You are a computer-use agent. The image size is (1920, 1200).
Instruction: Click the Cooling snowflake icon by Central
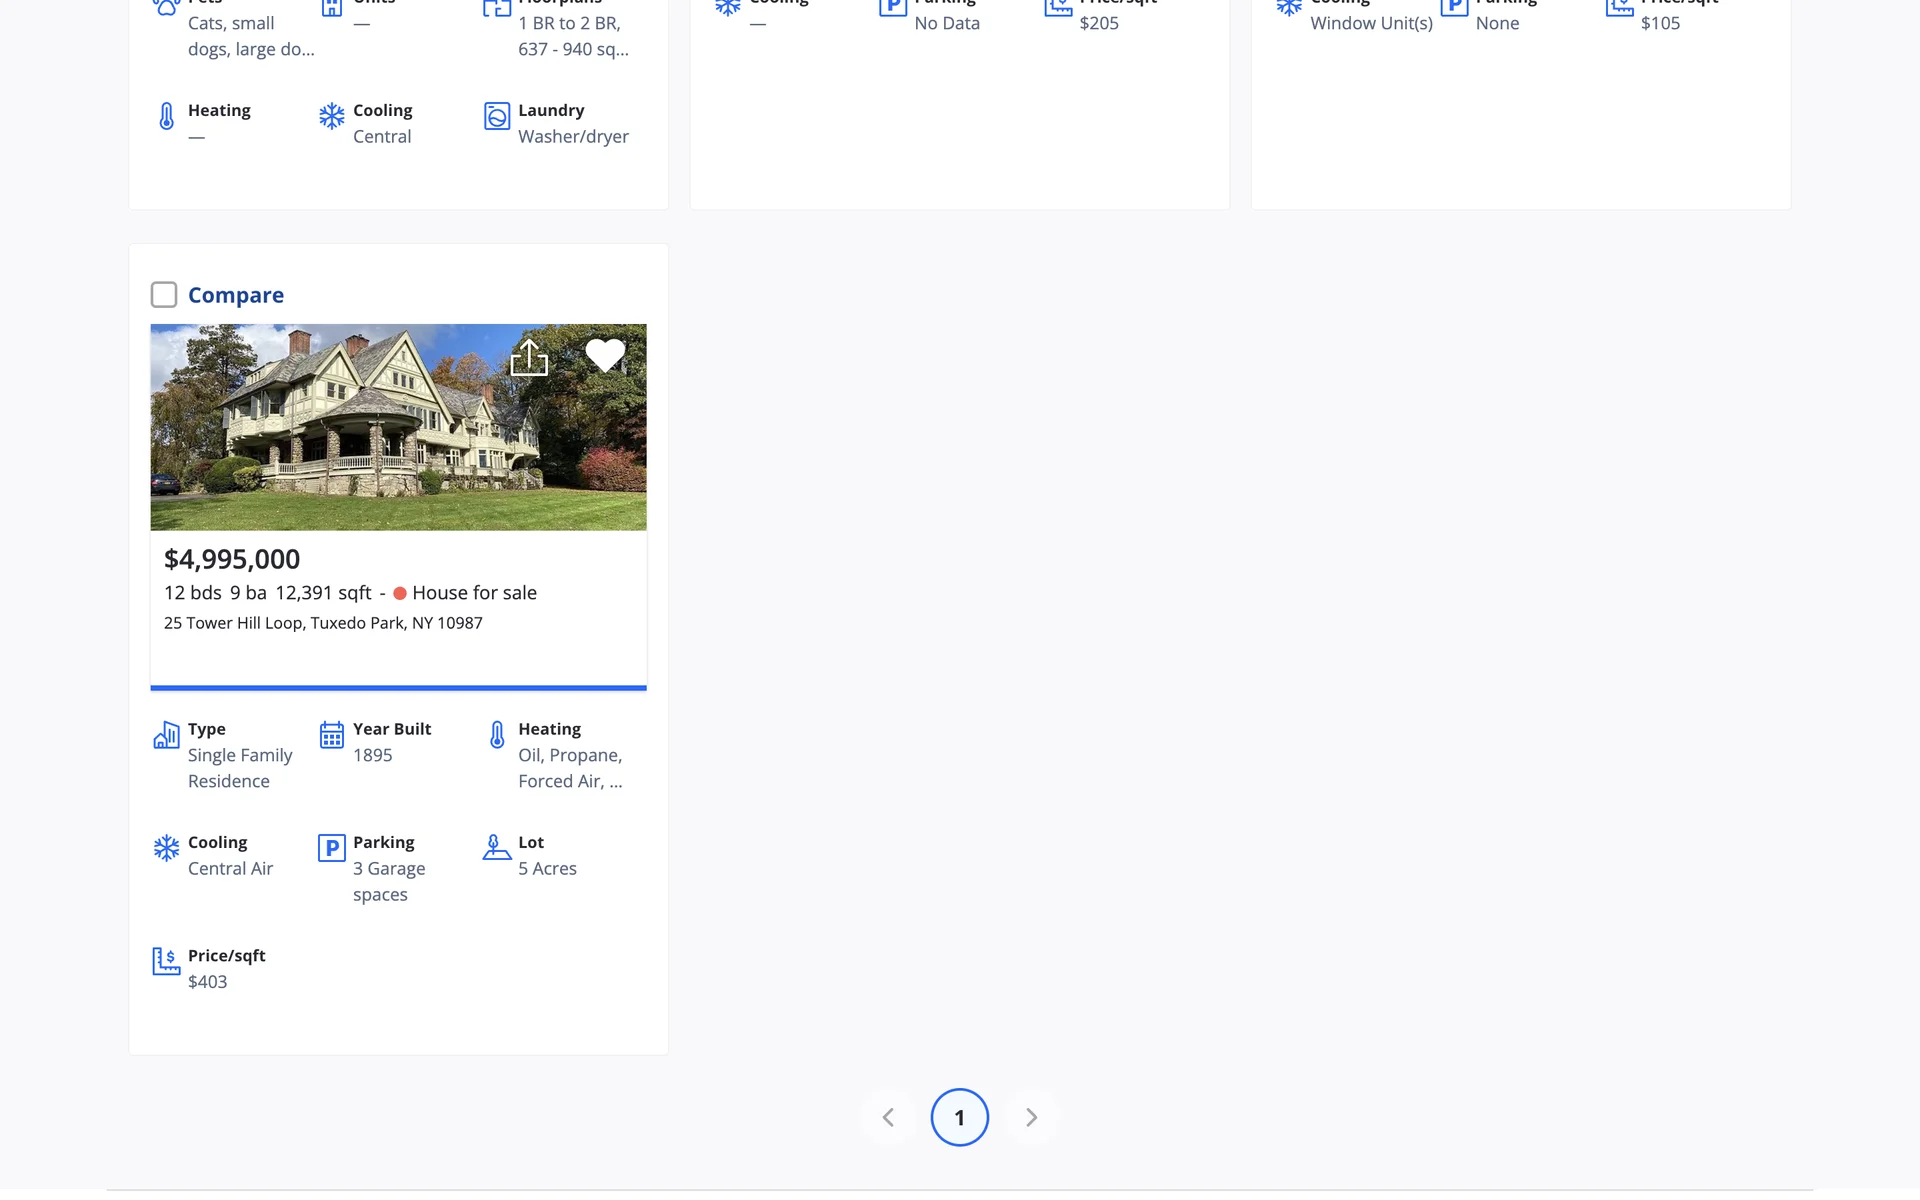pyautogui.click(x=331, y=116)
